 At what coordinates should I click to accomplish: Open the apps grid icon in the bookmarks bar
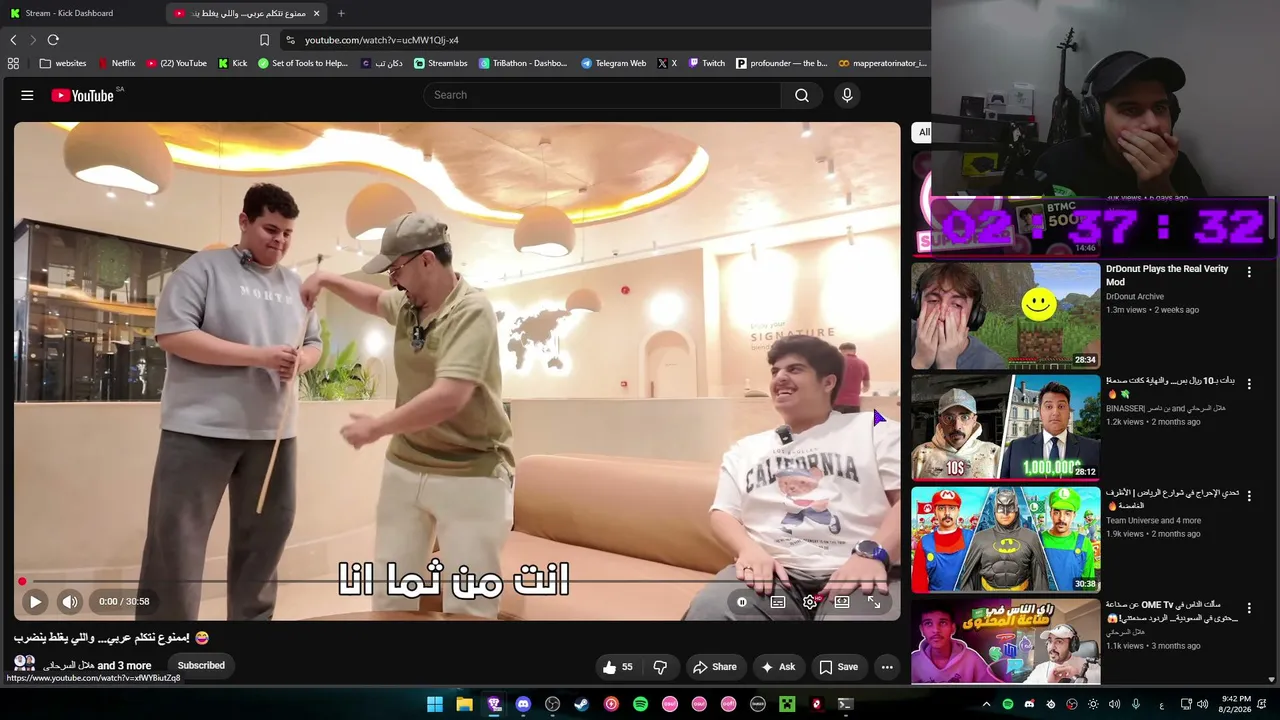point(13,63)
